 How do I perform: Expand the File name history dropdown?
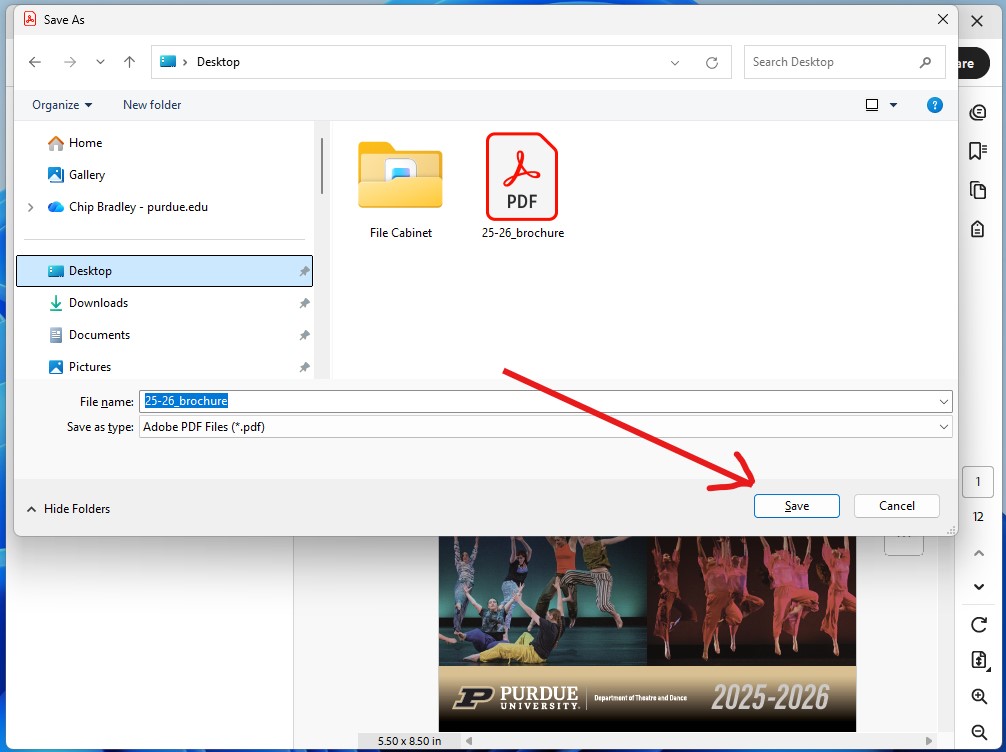944,401
